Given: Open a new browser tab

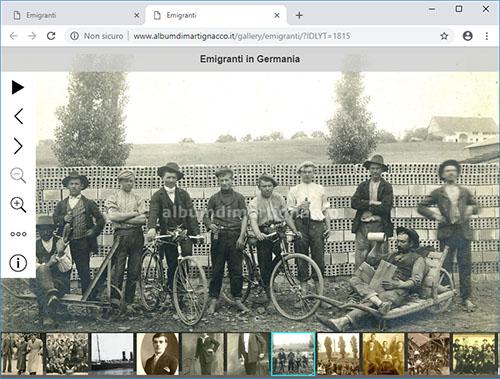Looking at the screenshot, I should pyautogui.click(x=299, y=15).
